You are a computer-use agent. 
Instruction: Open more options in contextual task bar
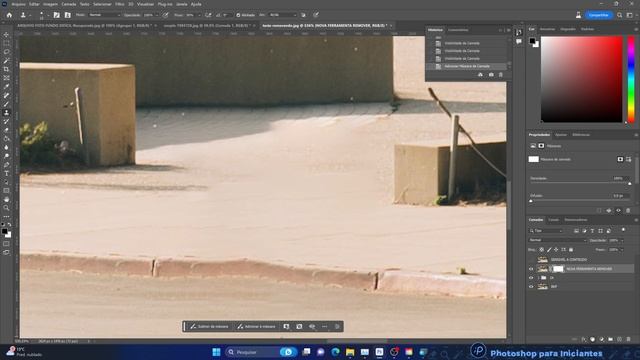click(324, 327)
